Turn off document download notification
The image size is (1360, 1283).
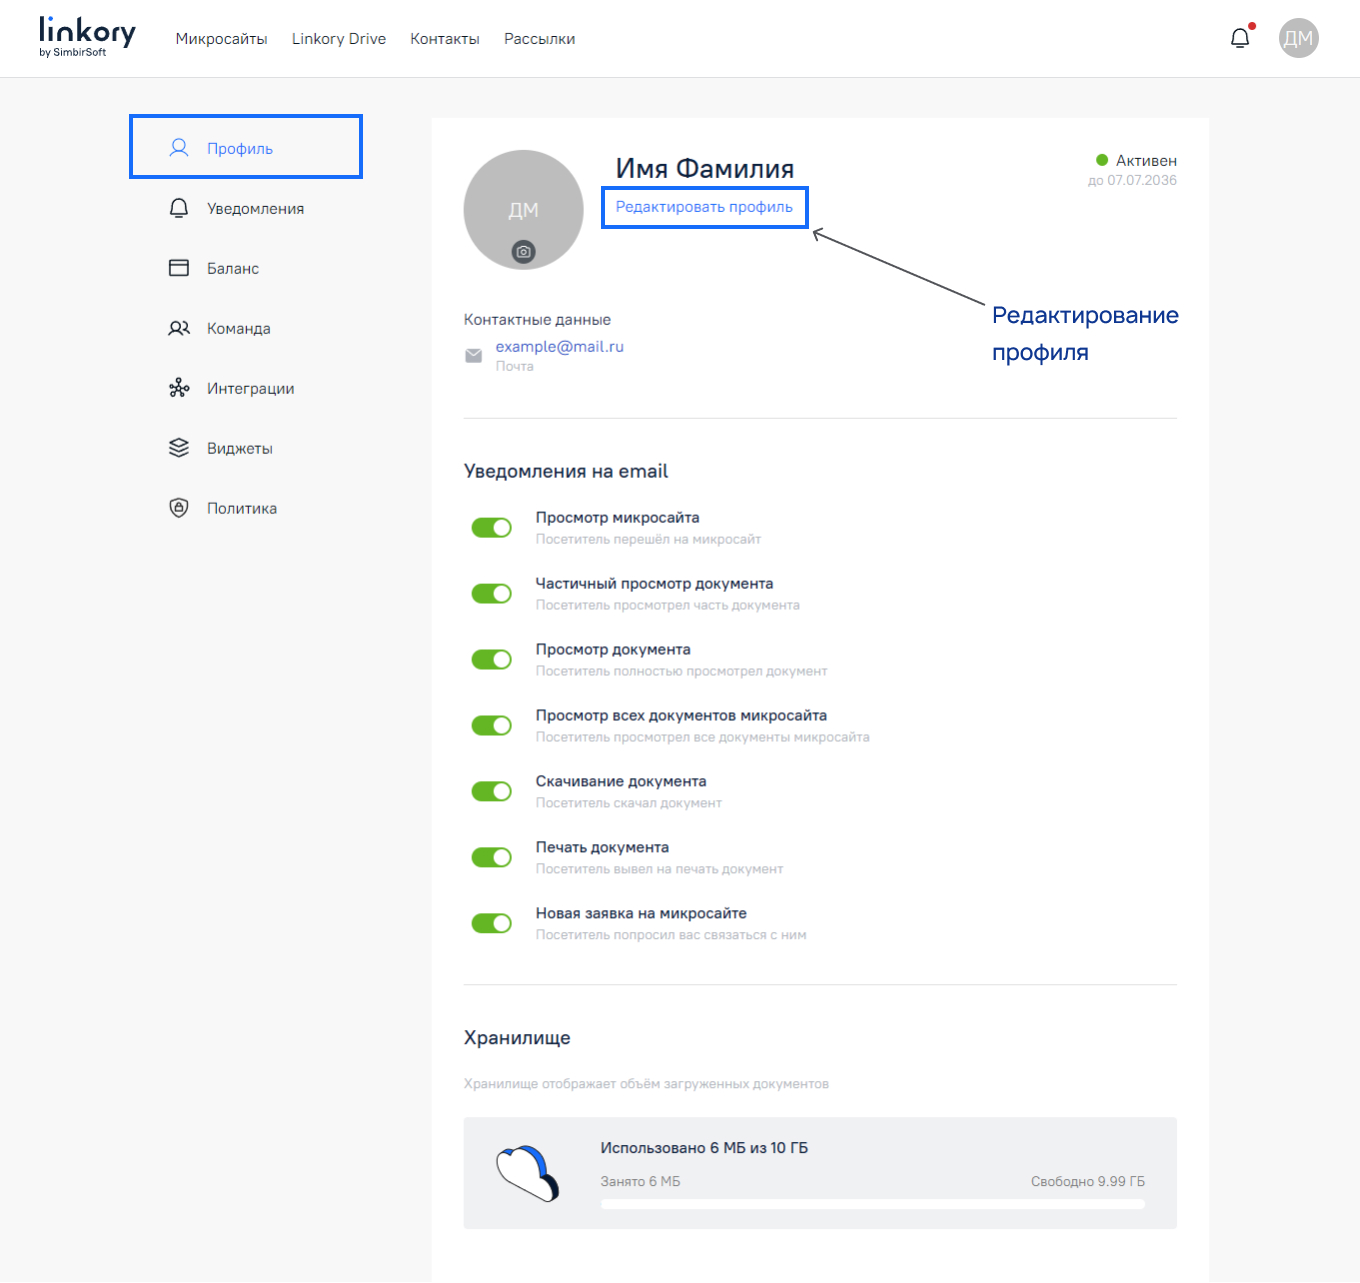click(x=492, y=792)
